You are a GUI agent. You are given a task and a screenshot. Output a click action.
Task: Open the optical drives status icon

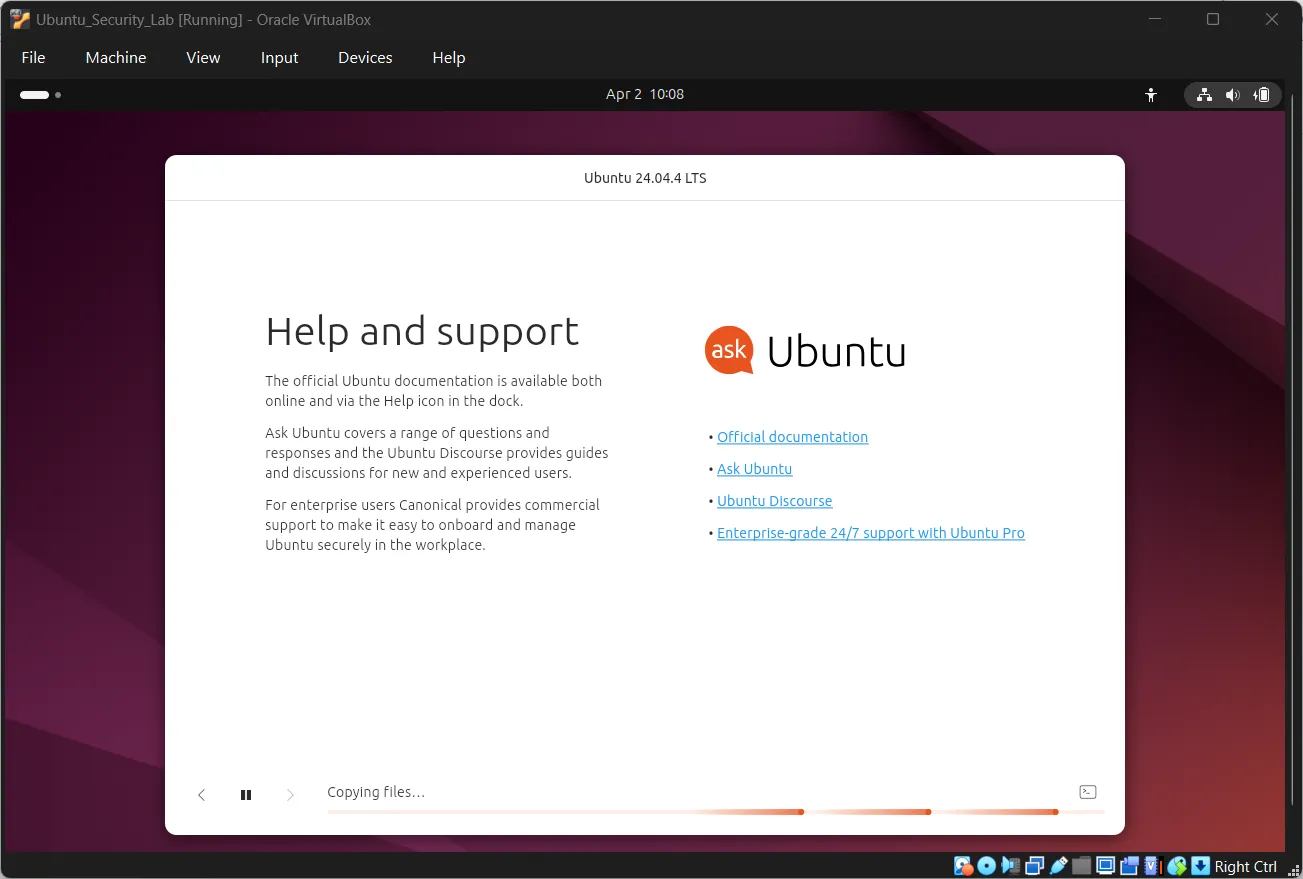(985, 865)
